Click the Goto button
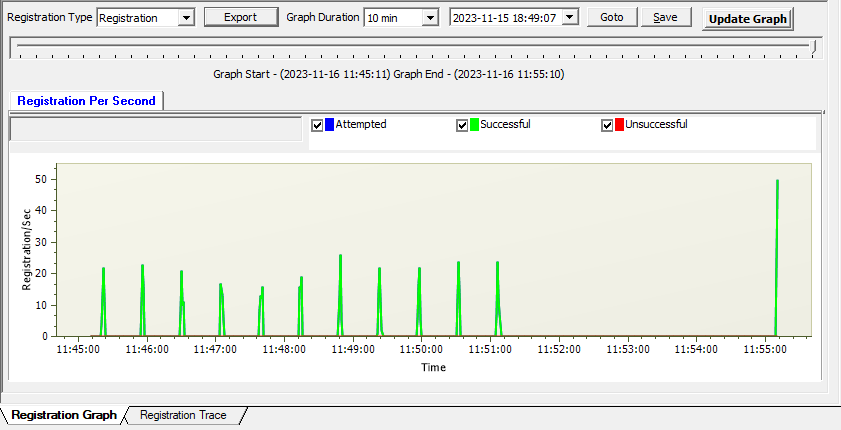Screen dimensions: 841x430 click(612, 17)
